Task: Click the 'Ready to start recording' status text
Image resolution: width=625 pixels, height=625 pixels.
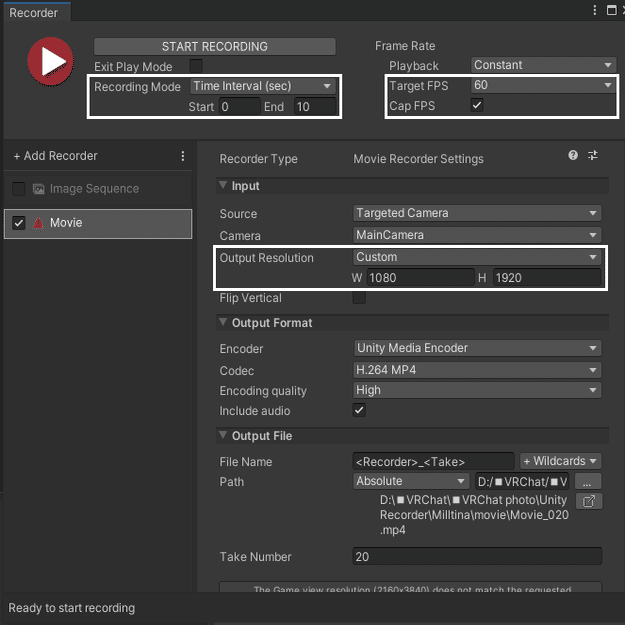Action: 72,608
